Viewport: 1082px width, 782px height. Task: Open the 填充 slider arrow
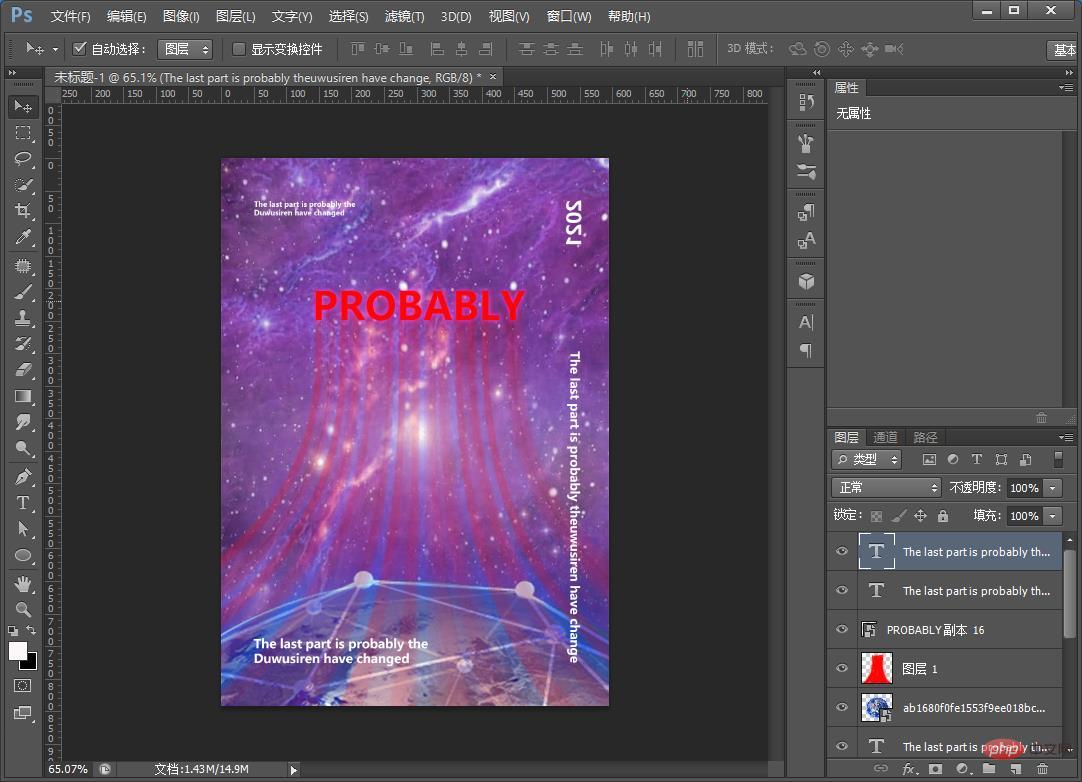(x=1052, y=516)
